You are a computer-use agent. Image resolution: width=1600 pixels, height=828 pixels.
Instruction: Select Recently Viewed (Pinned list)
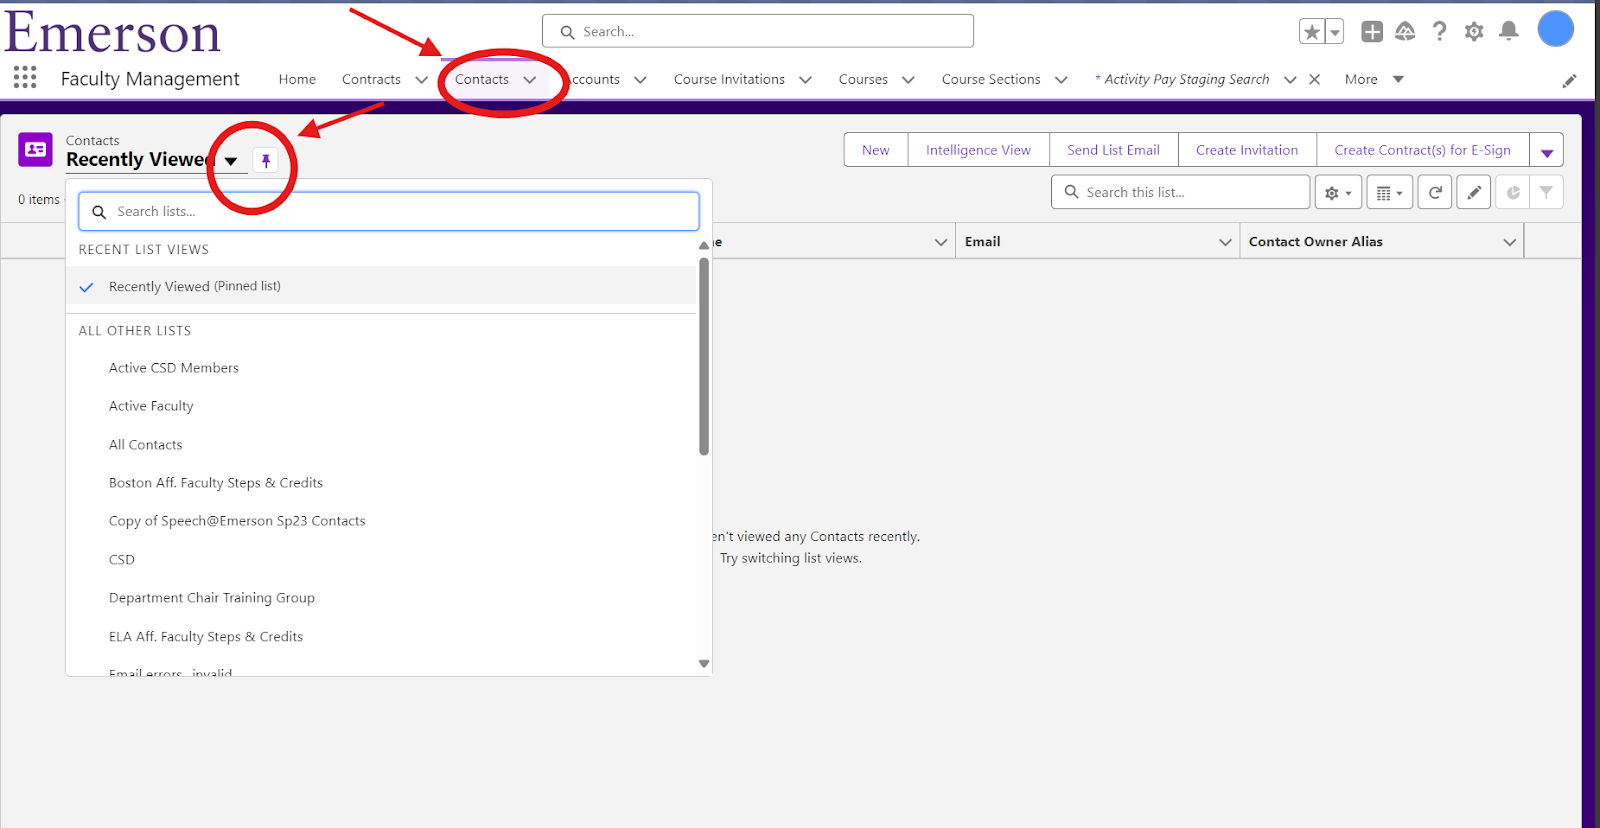(x=381, y=286)
